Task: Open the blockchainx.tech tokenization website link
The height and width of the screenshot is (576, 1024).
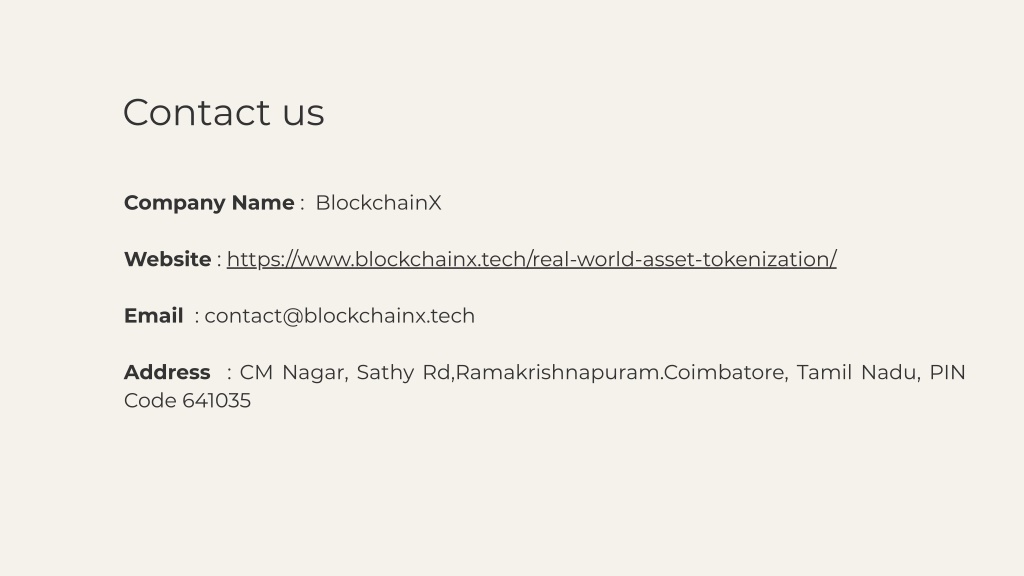Action: [x=531, y=259]
